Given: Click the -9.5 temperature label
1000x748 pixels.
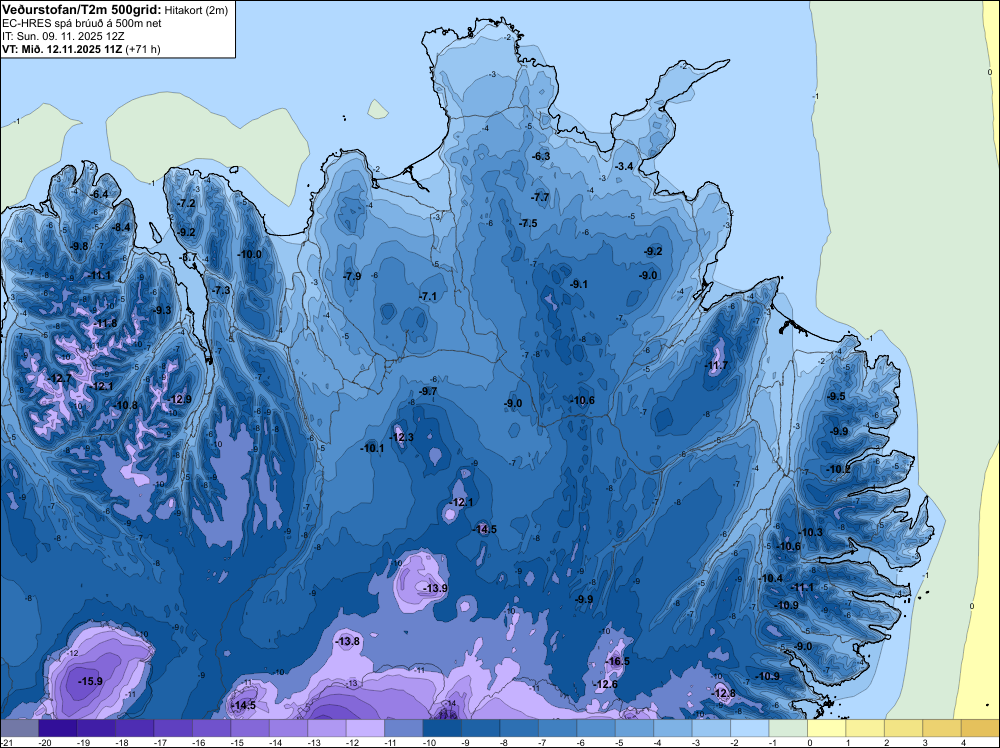Looking at the screenshot, I should point(836,396).
